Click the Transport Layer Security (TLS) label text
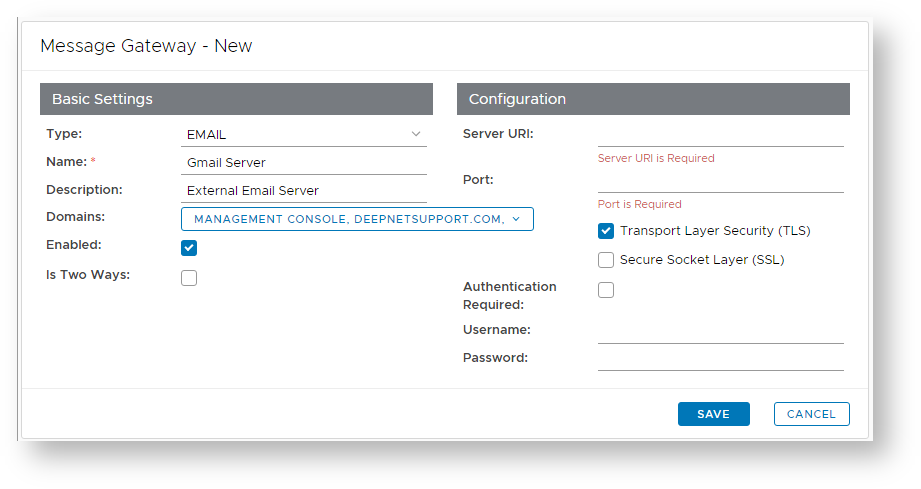Screen dimensions: 921x489 715,231
